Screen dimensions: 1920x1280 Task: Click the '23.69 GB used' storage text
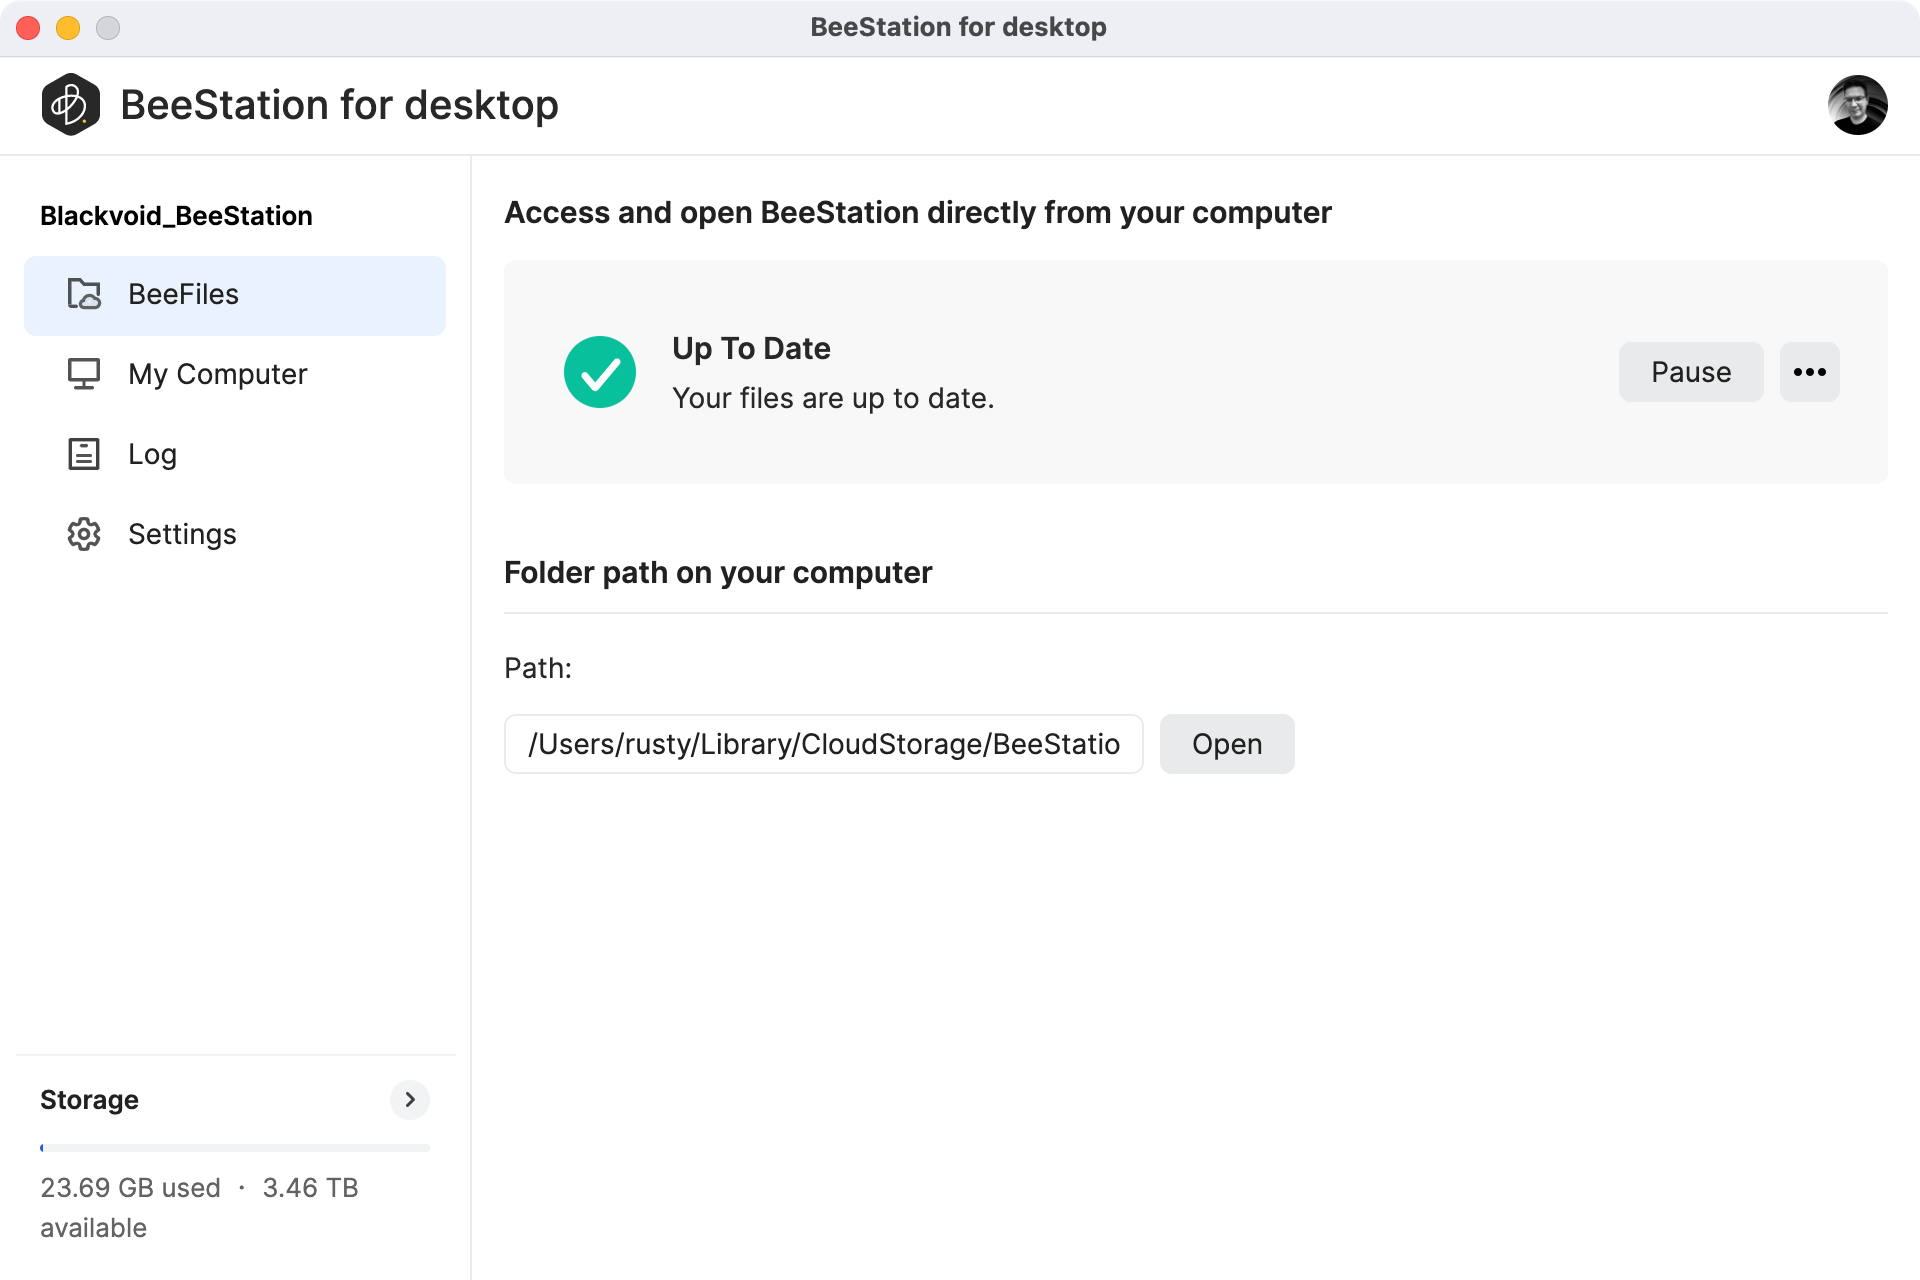pos(130,1188)
